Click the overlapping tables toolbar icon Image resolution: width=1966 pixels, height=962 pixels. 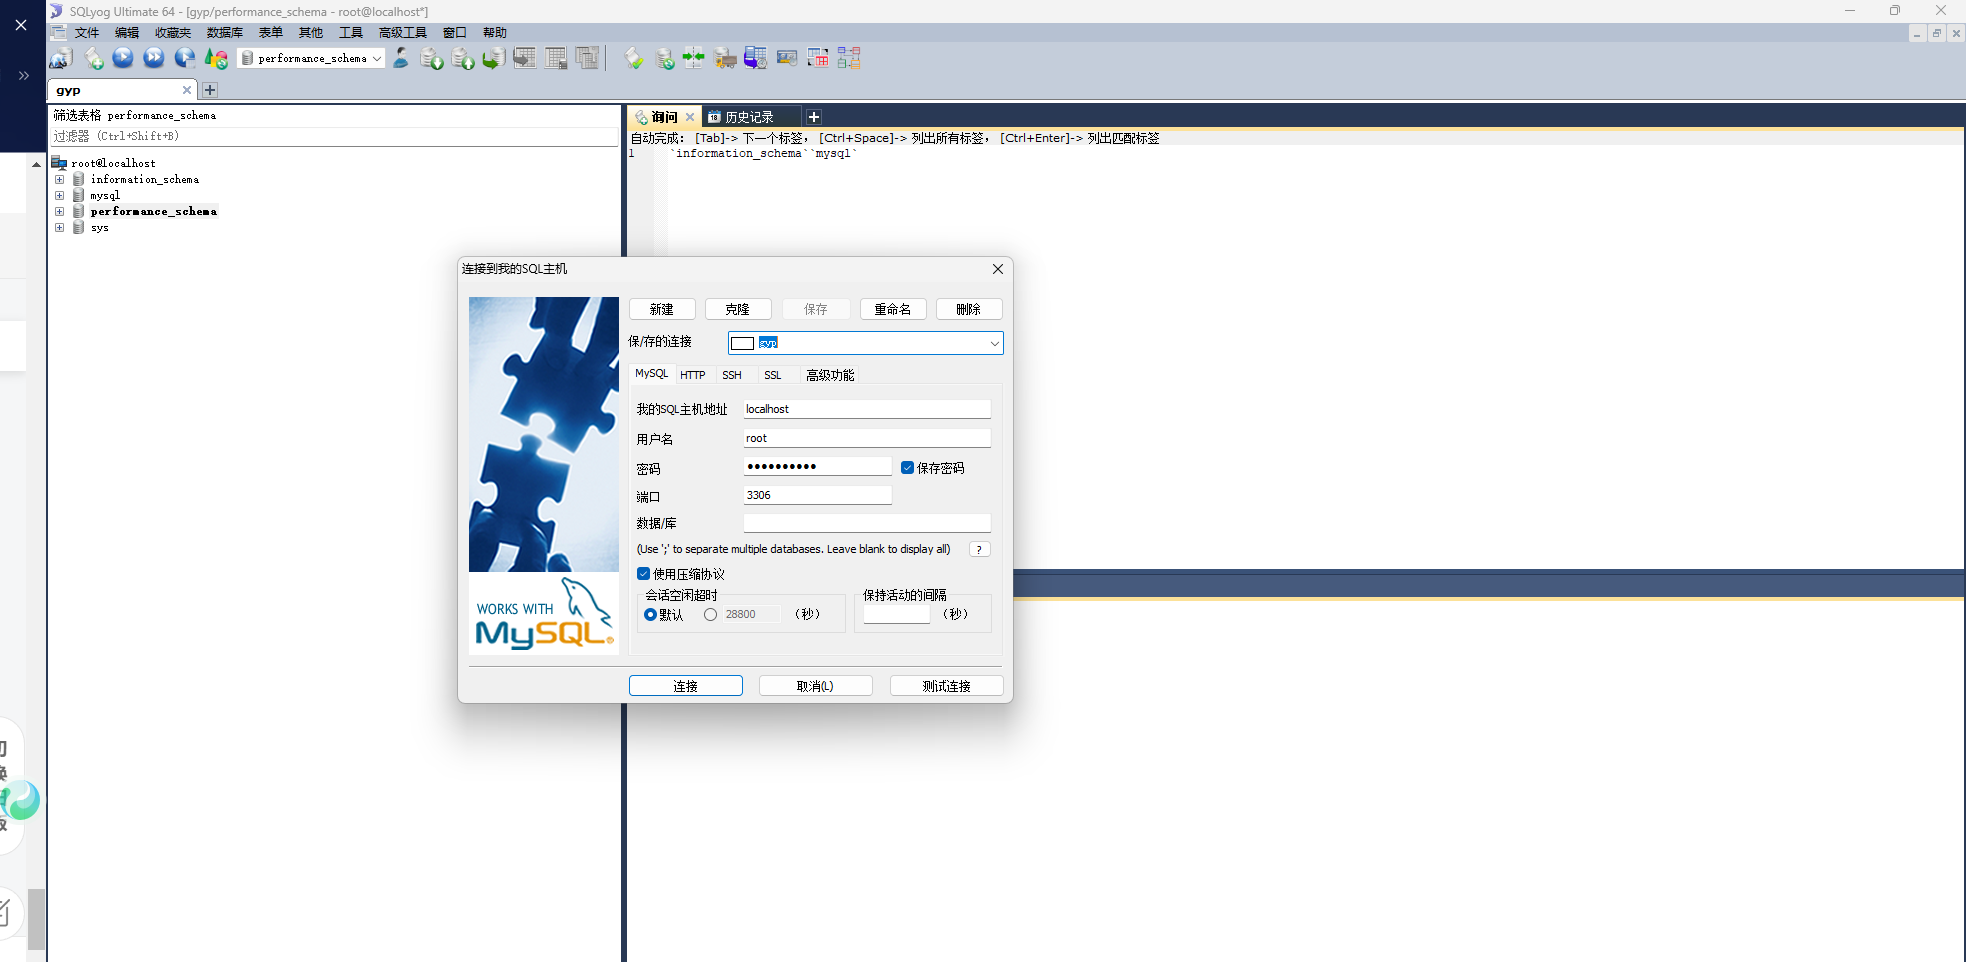(x=587, y=58)
